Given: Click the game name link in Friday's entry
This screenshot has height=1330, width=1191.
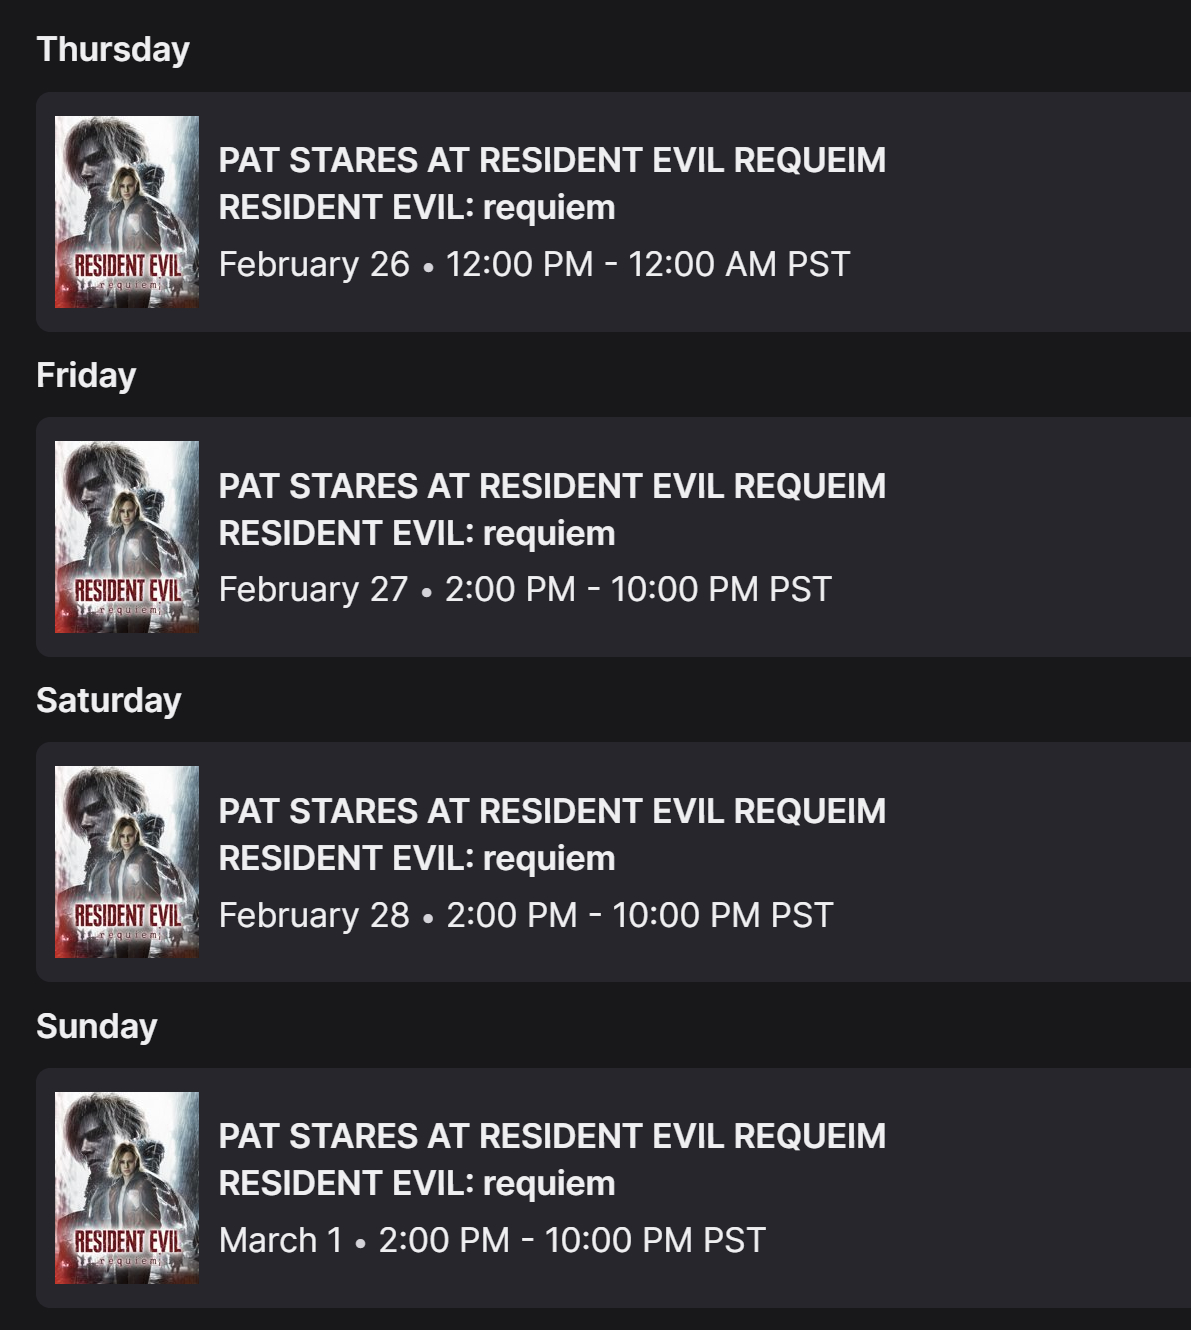Looking at the screenshot, I should pos(417,534).
